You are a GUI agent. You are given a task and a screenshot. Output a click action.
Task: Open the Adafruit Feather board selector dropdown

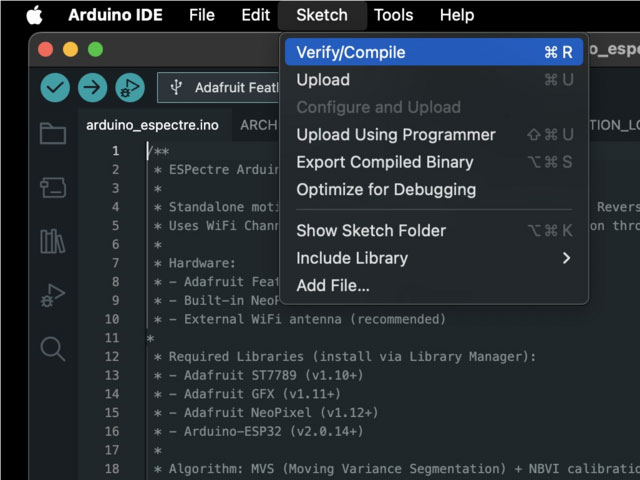coord(219,87)
